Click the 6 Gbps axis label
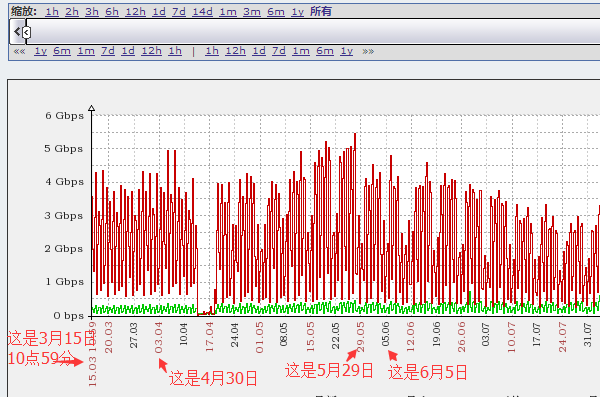 64,116
